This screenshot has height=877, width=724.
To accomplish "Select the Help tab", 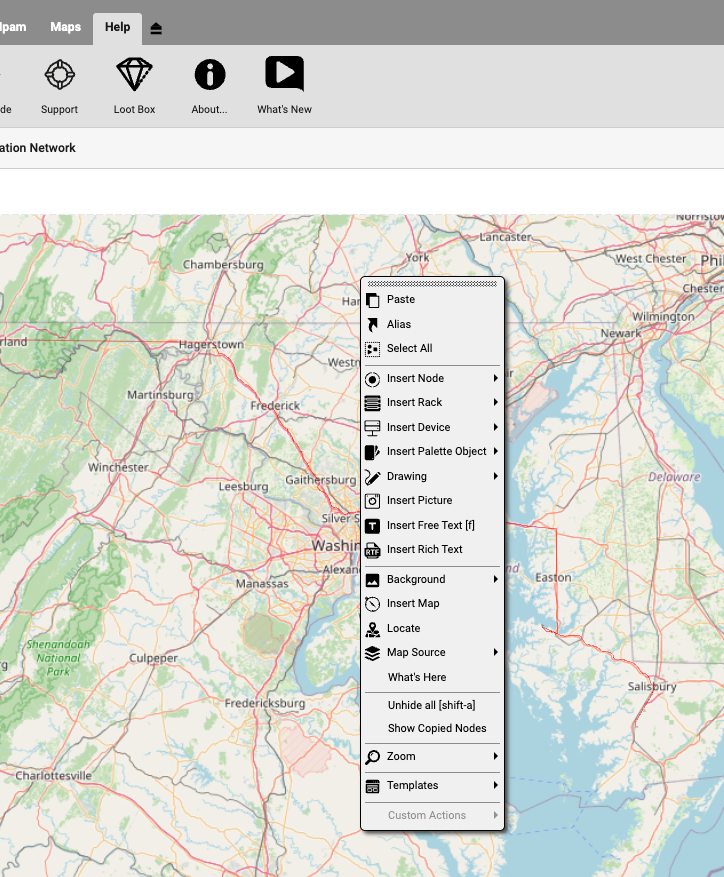I will tap(117, 27).
